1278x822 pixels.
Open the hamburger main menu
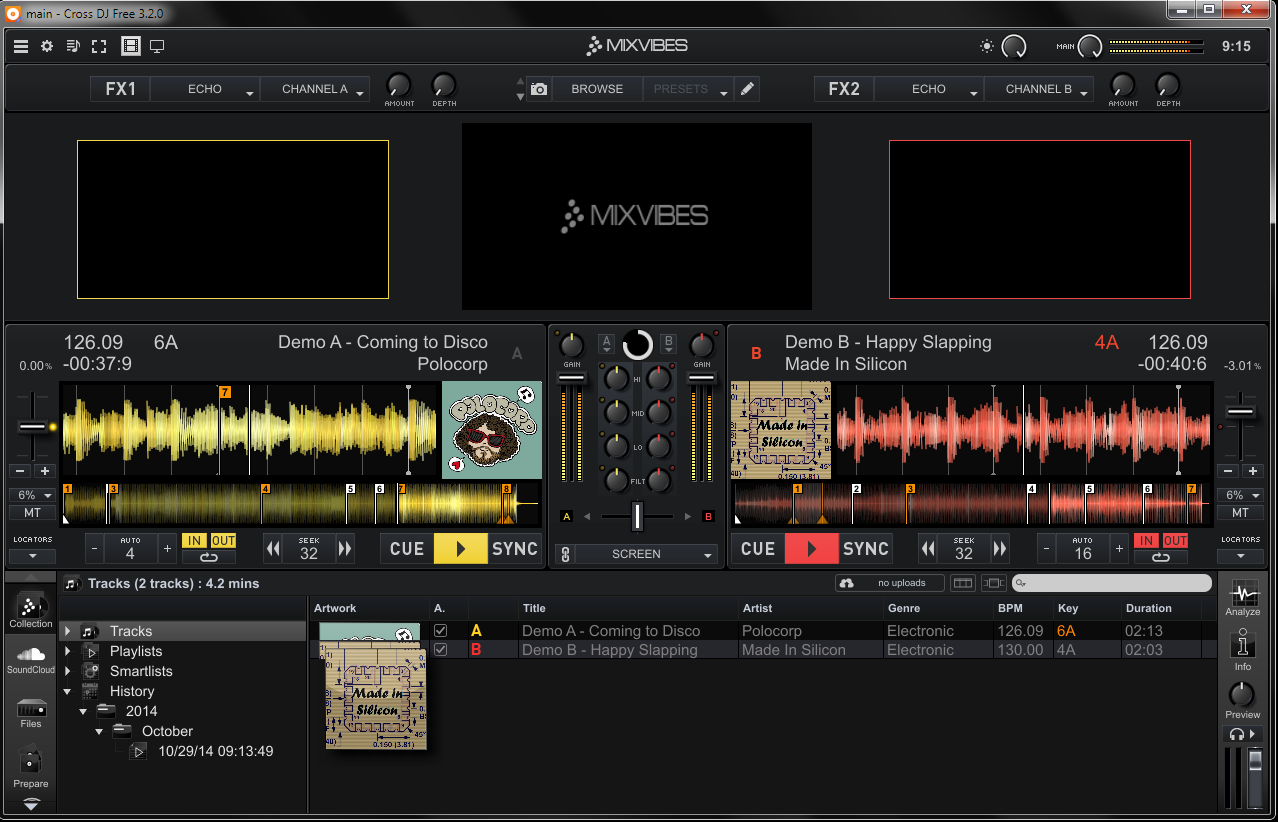coord(21,46)
